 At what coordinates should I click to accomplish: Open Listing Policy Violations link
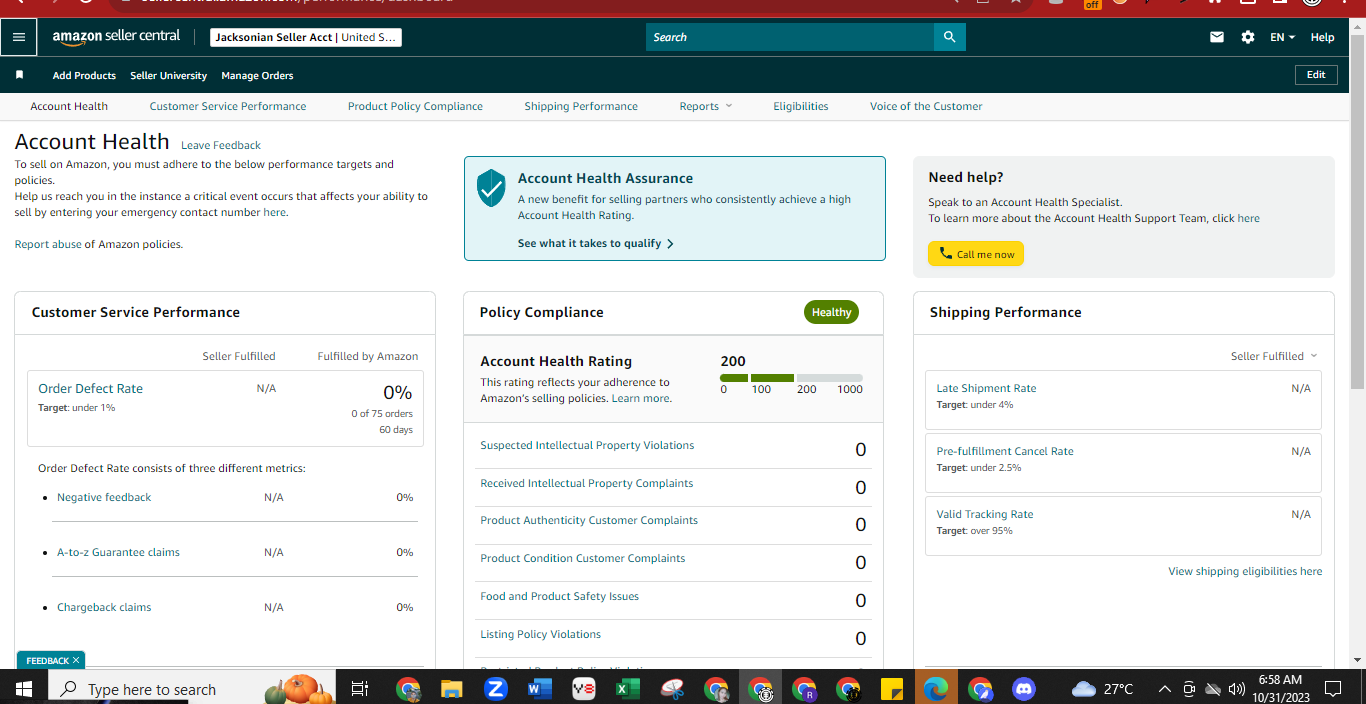click(x=540, y=634)
